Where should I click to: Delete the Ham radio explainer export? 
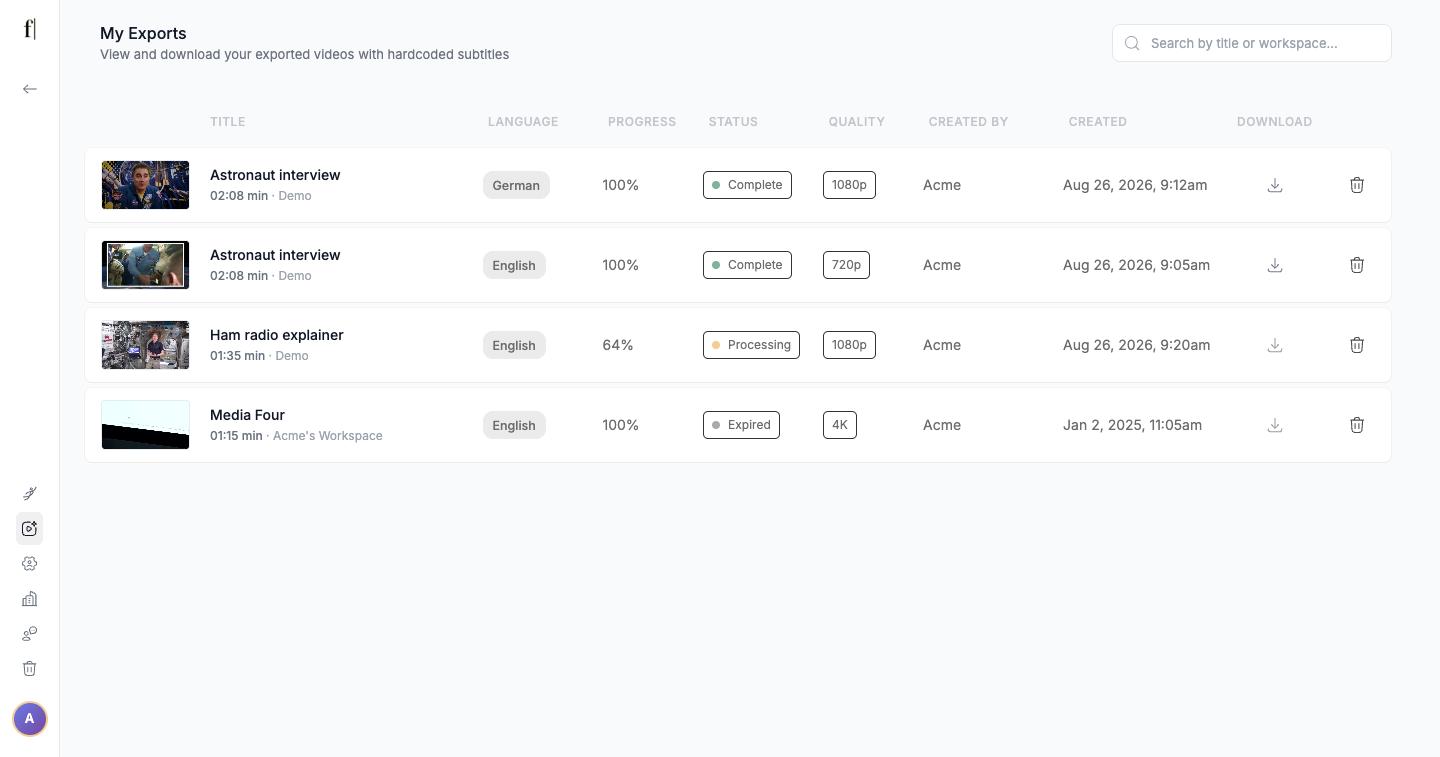[x=1357, y=345]
